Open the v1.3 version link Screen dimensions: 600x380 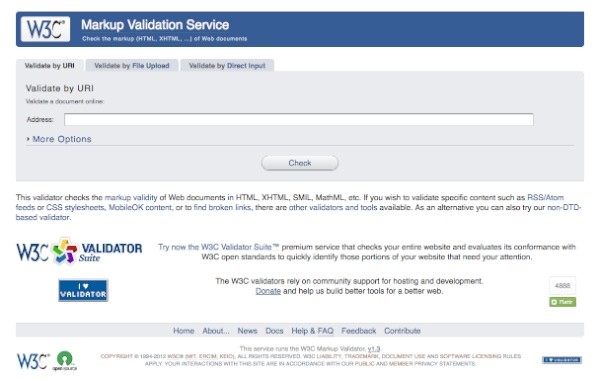(374, 349)
